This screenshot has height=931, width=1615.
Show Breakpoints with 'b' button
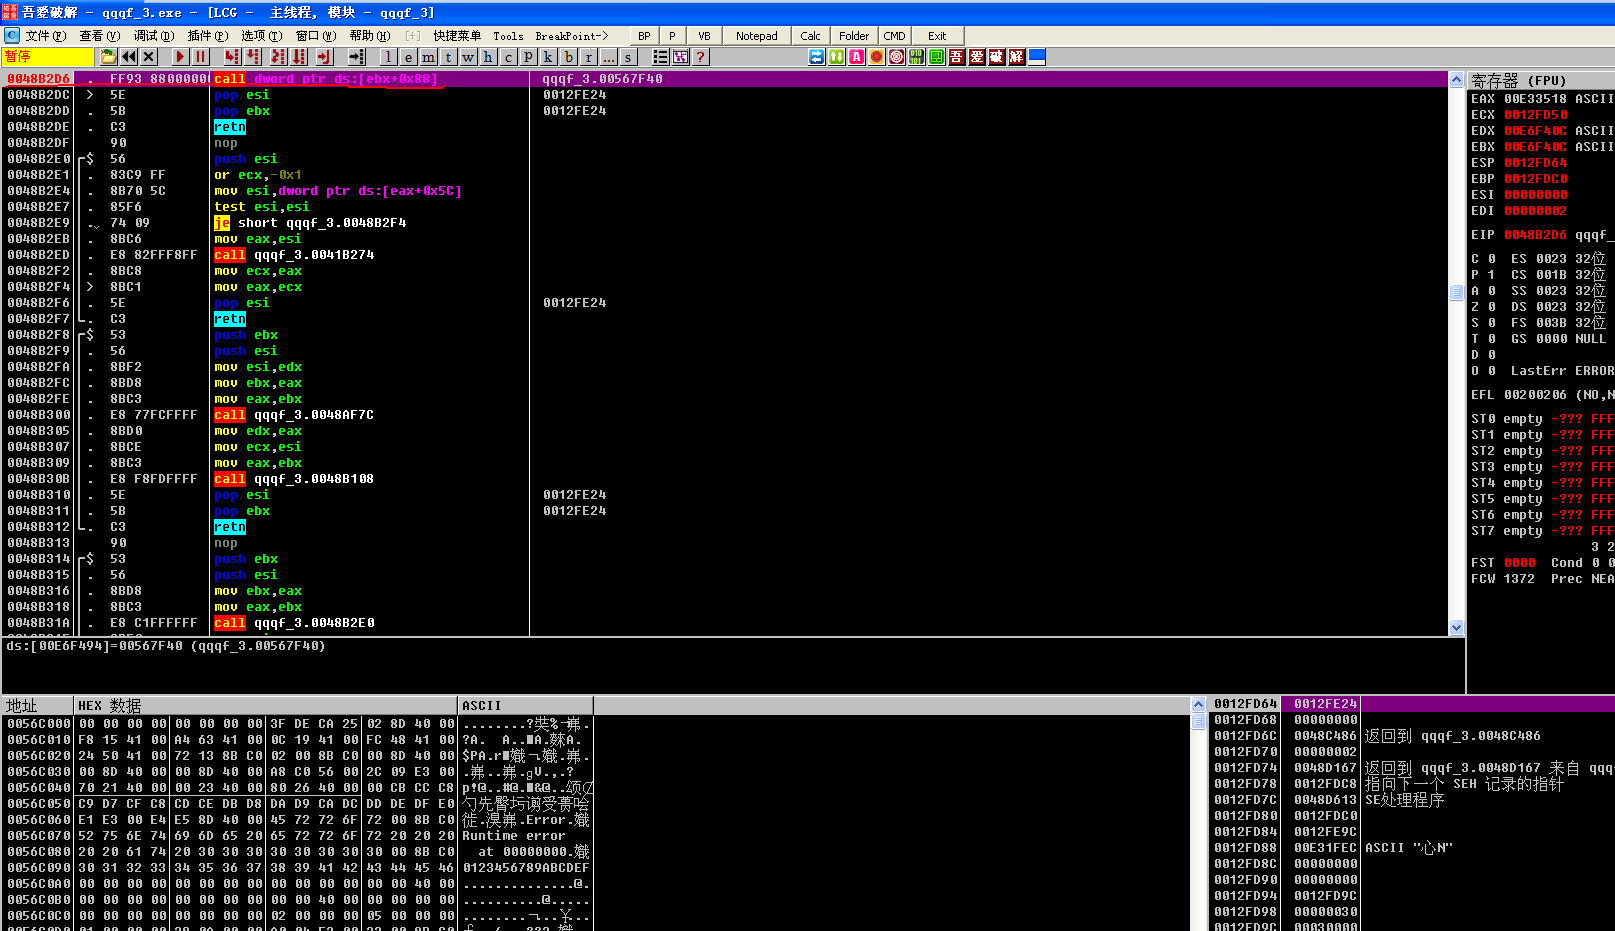point(568,57)
